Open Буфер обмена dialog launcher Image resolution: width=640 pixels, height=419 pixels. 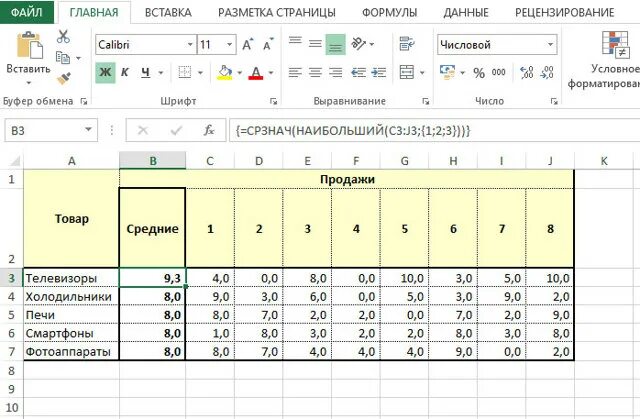coord(84,101)
